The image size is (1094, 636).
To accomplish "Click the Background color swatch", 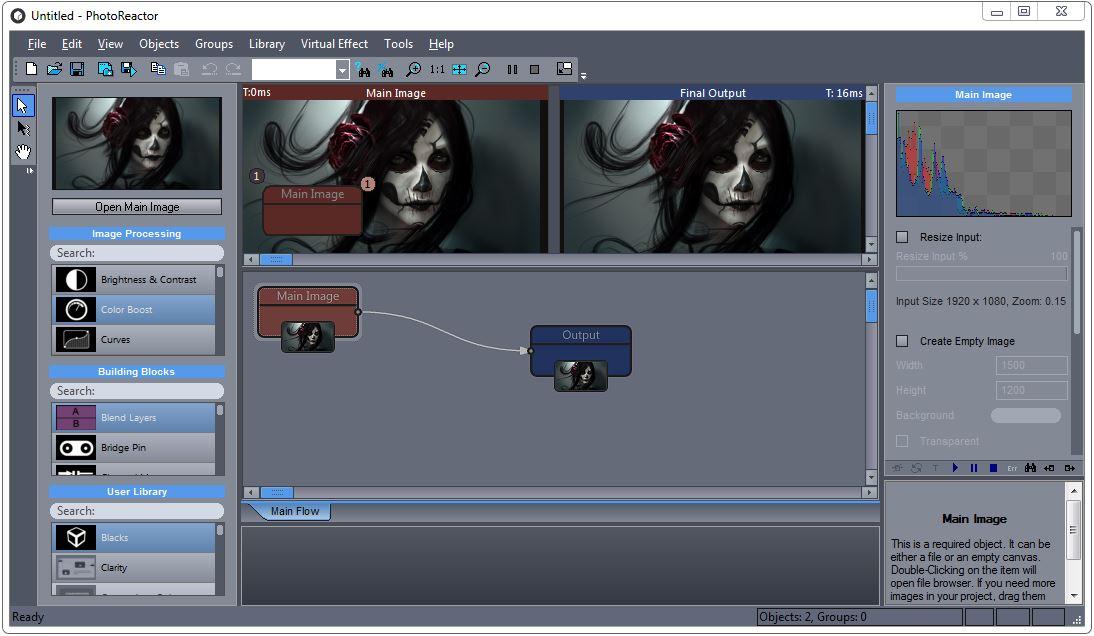I will click(1026, 416).
